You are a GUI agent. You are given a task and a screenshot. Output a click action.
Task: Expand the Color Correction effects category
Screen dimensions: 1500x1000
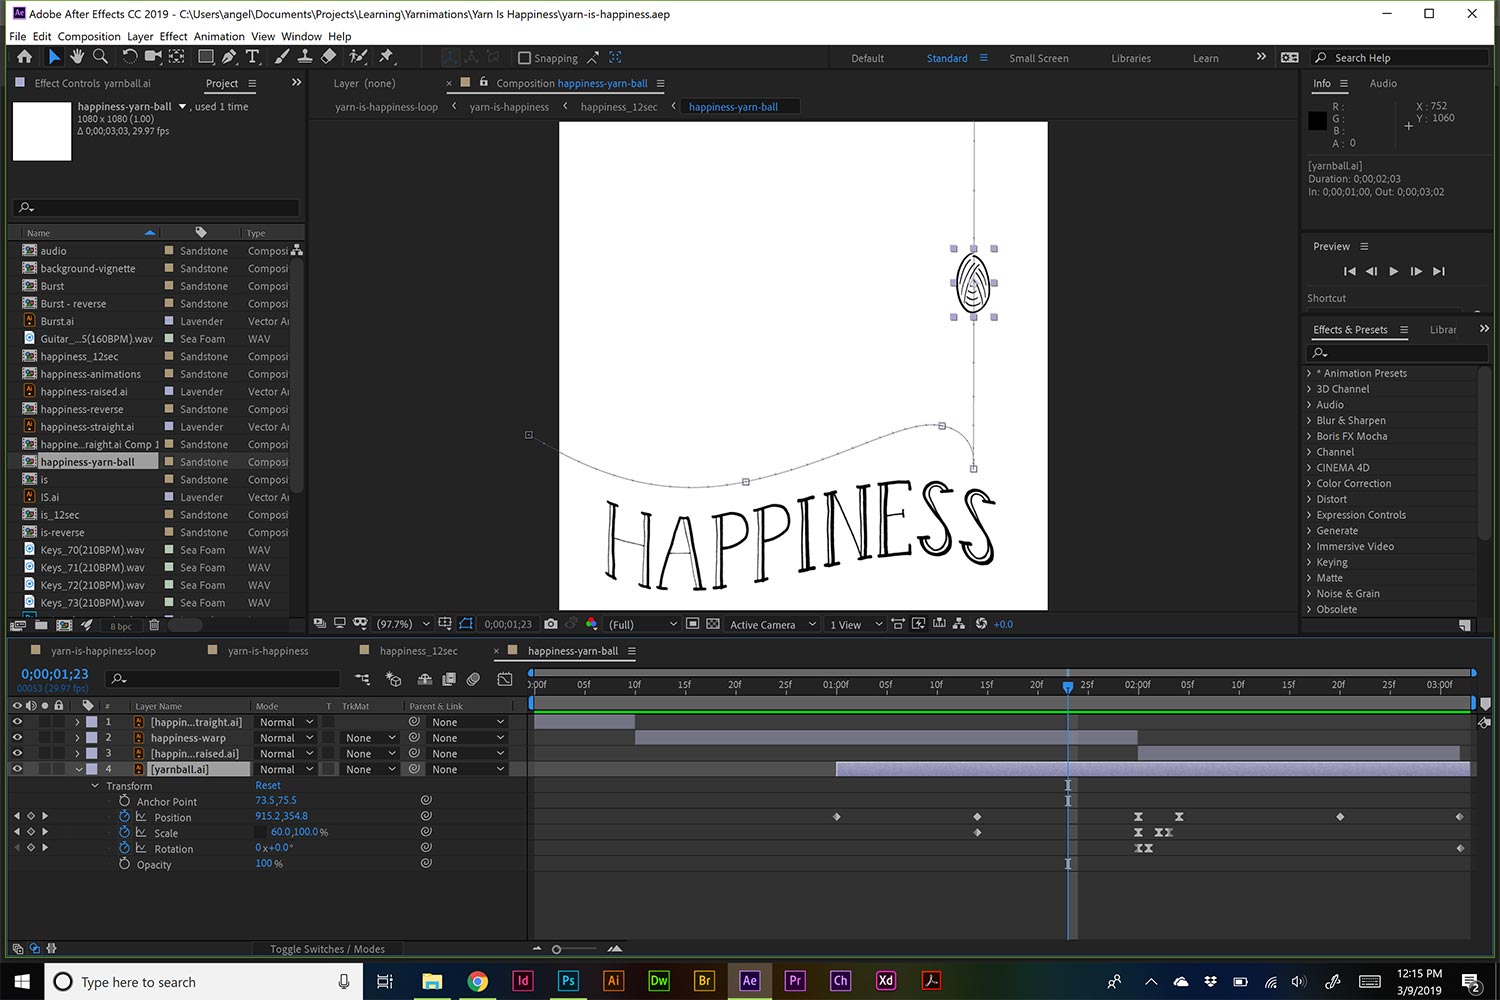[x=1309, y=483]
